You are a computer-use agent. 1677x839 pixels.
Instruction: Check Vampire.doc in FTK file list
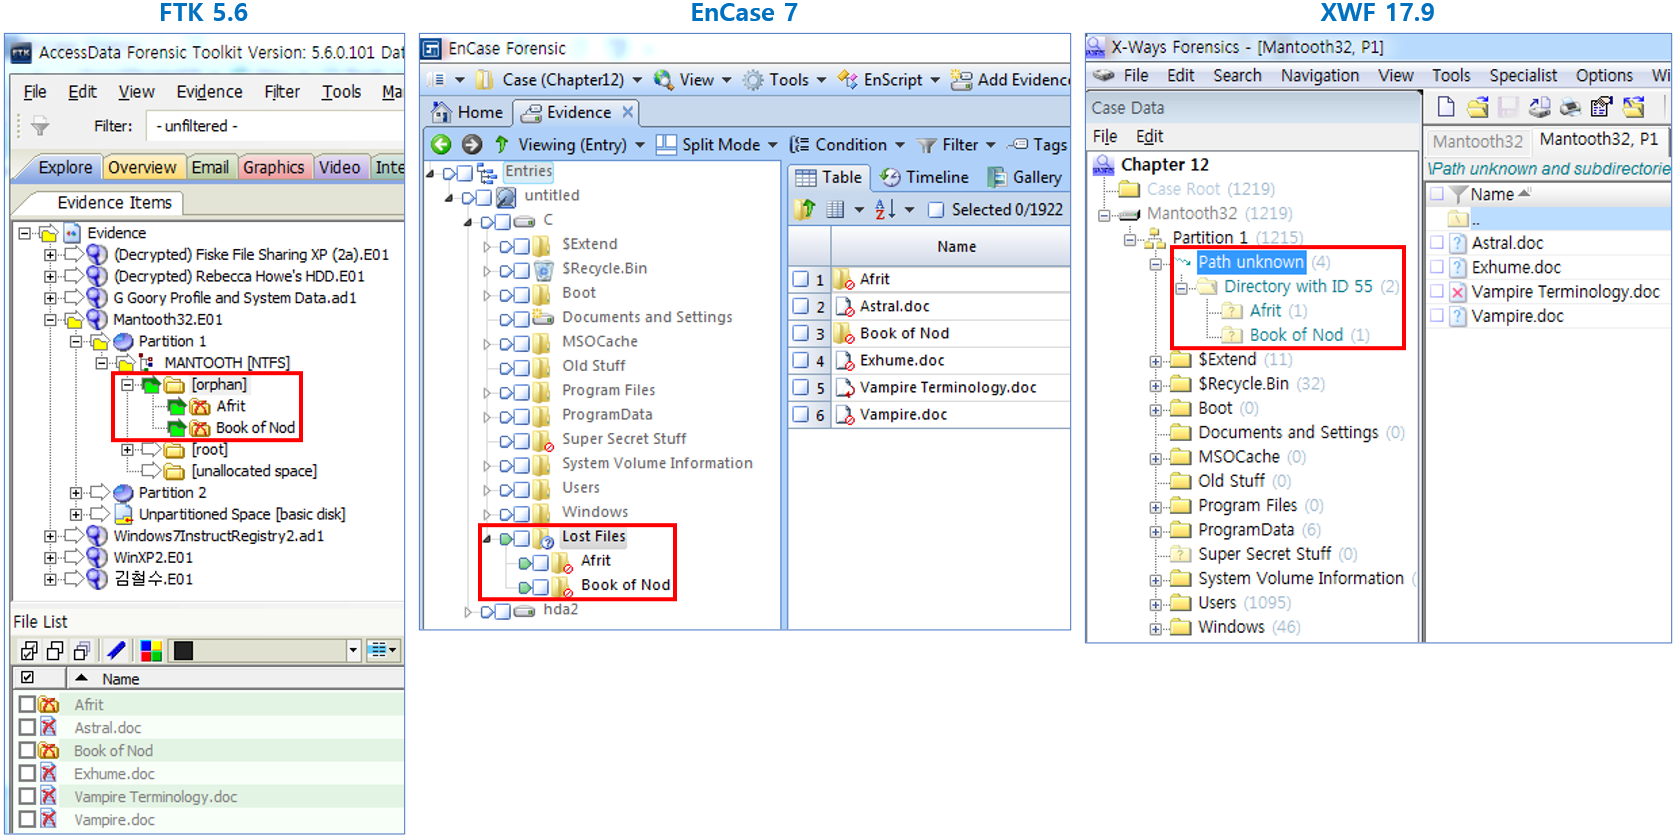[27, 819]
